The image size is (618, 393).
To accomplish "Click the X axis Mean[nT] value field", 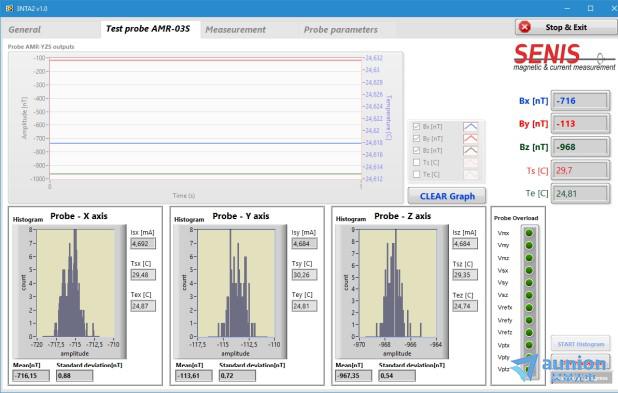I will click(31, 376).
